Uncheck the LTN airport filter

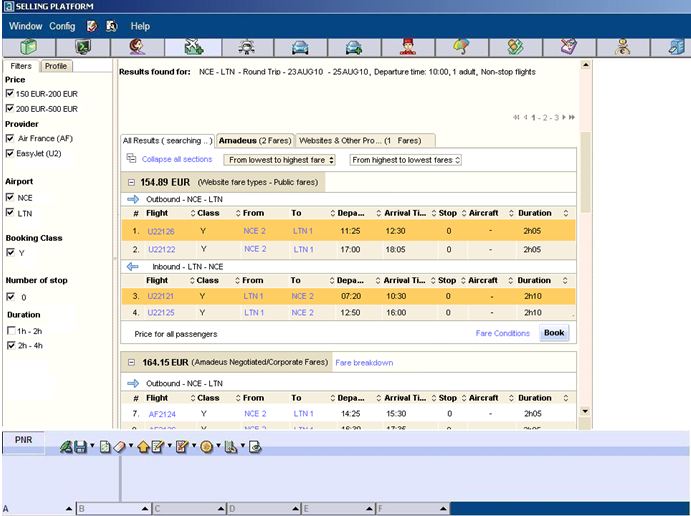[x=10, y=213]
